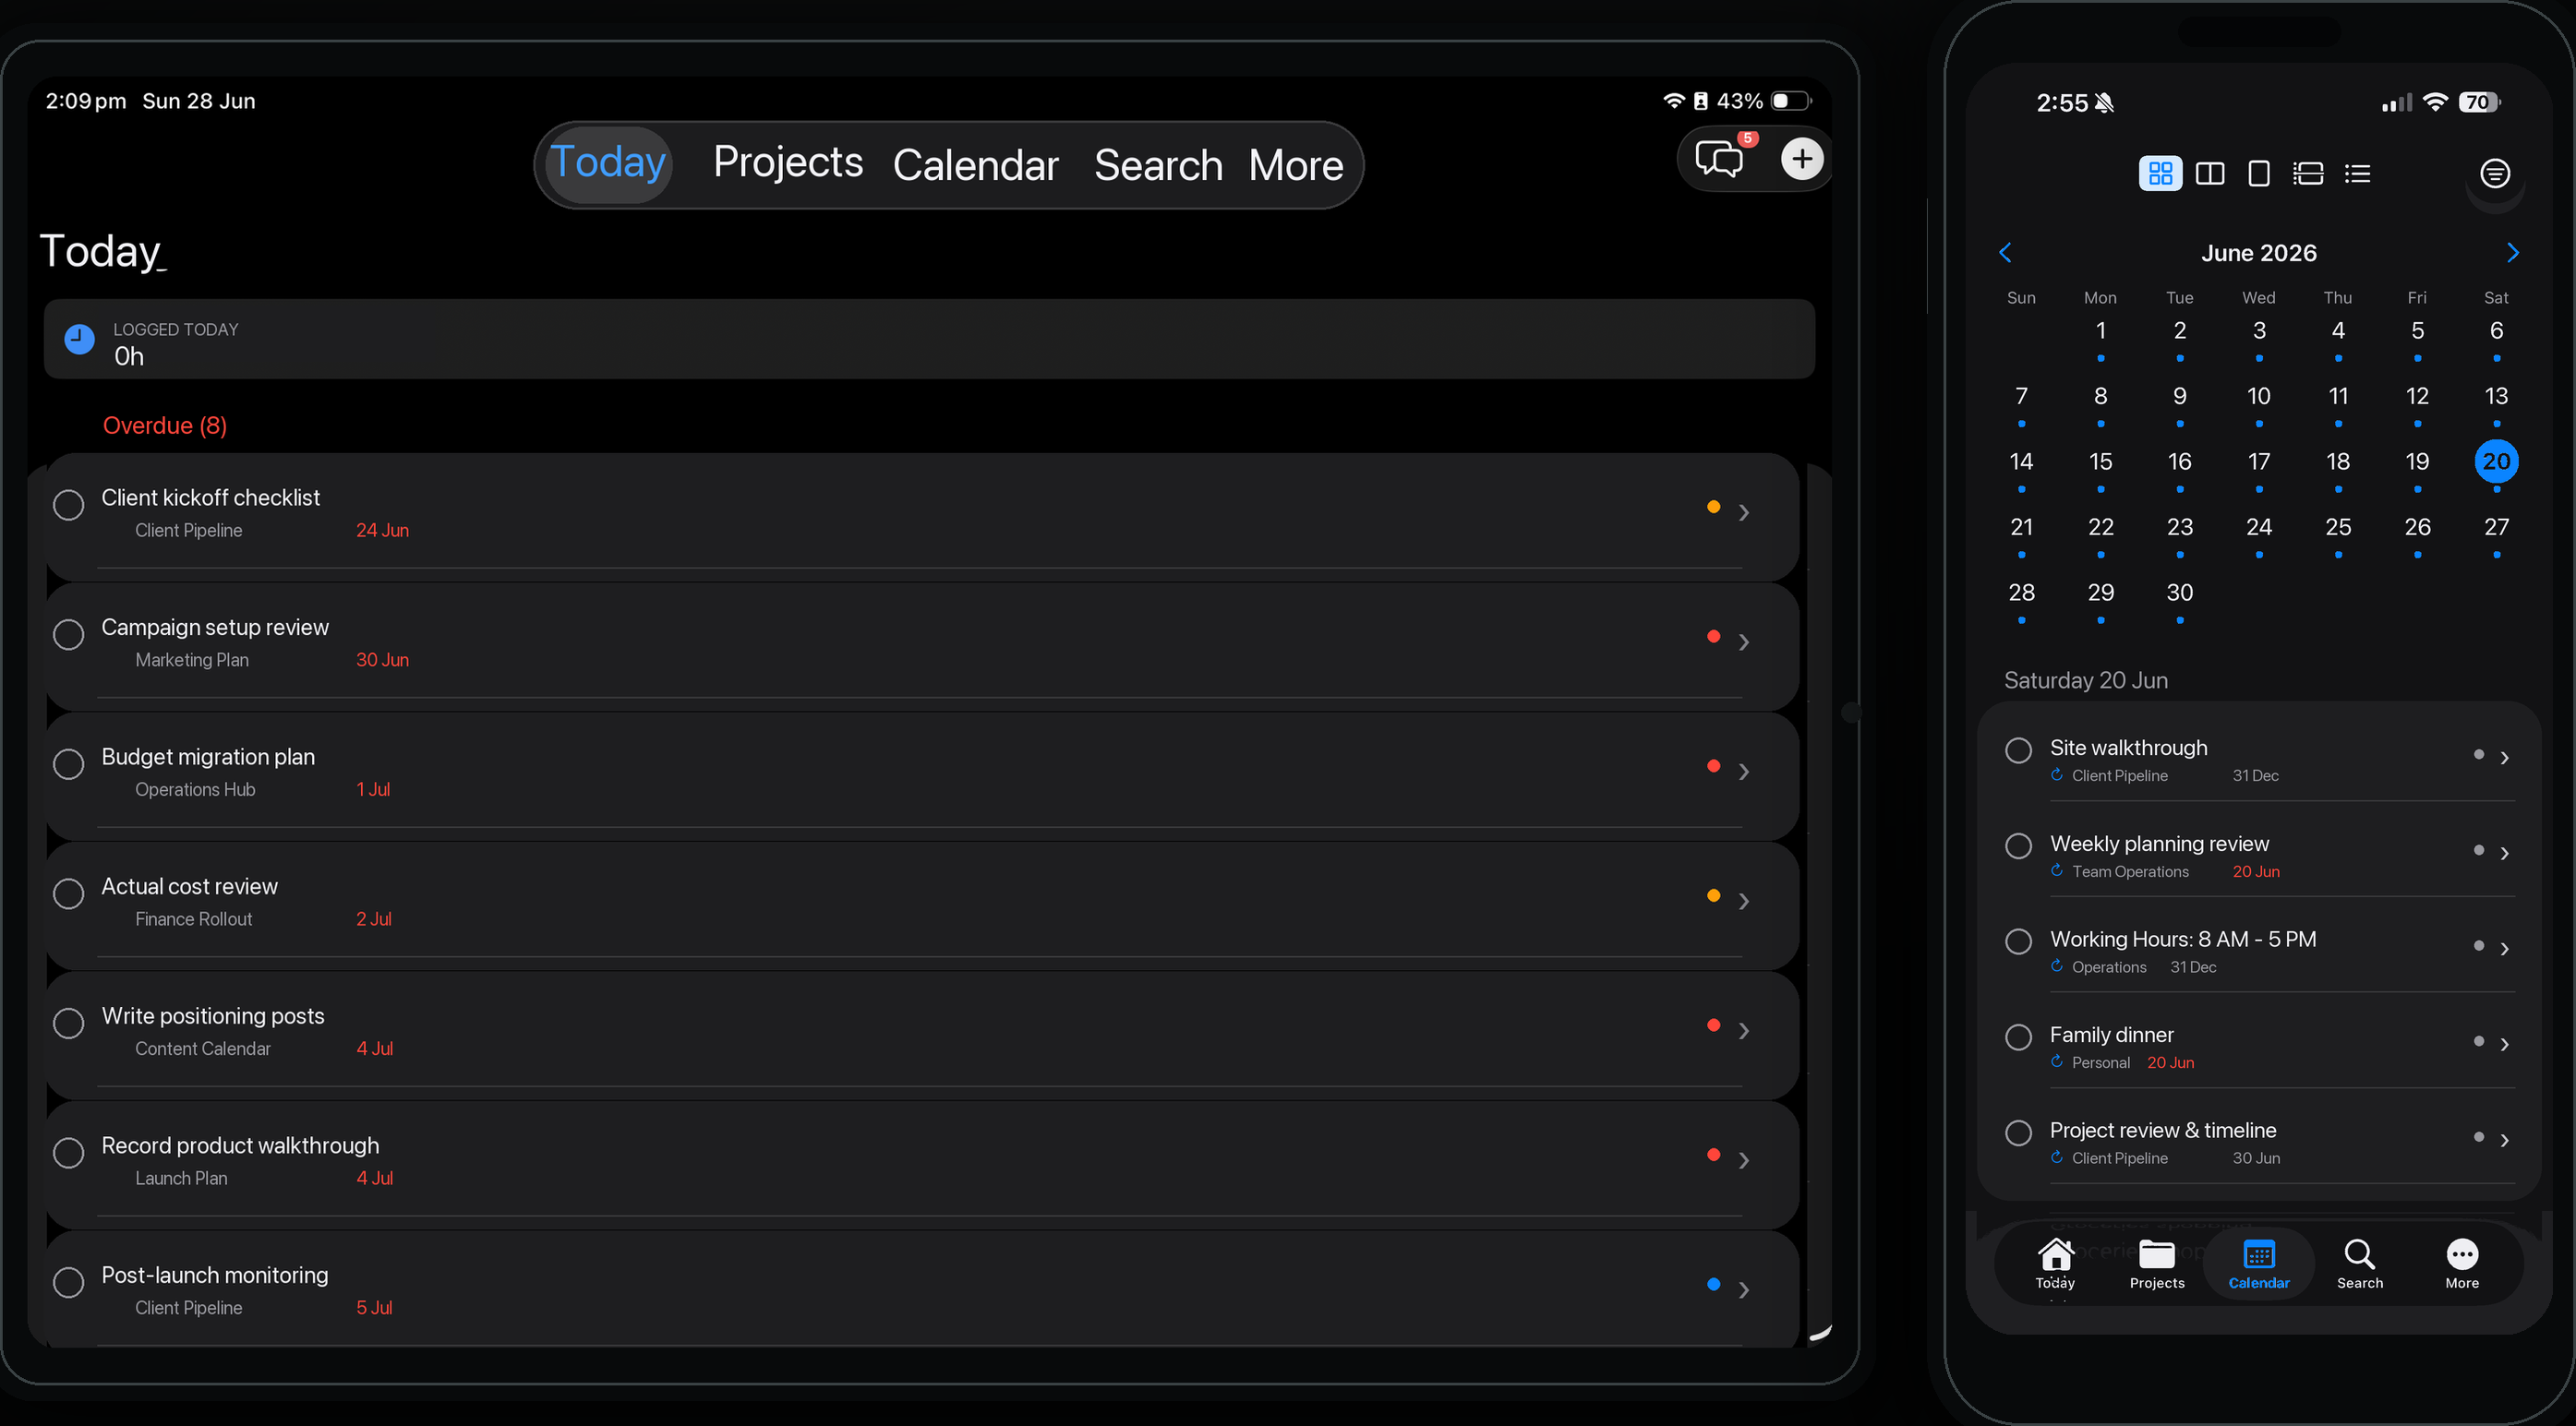Tap the plus add-task button
2576x1426 pixels.
click(1802, 158)
